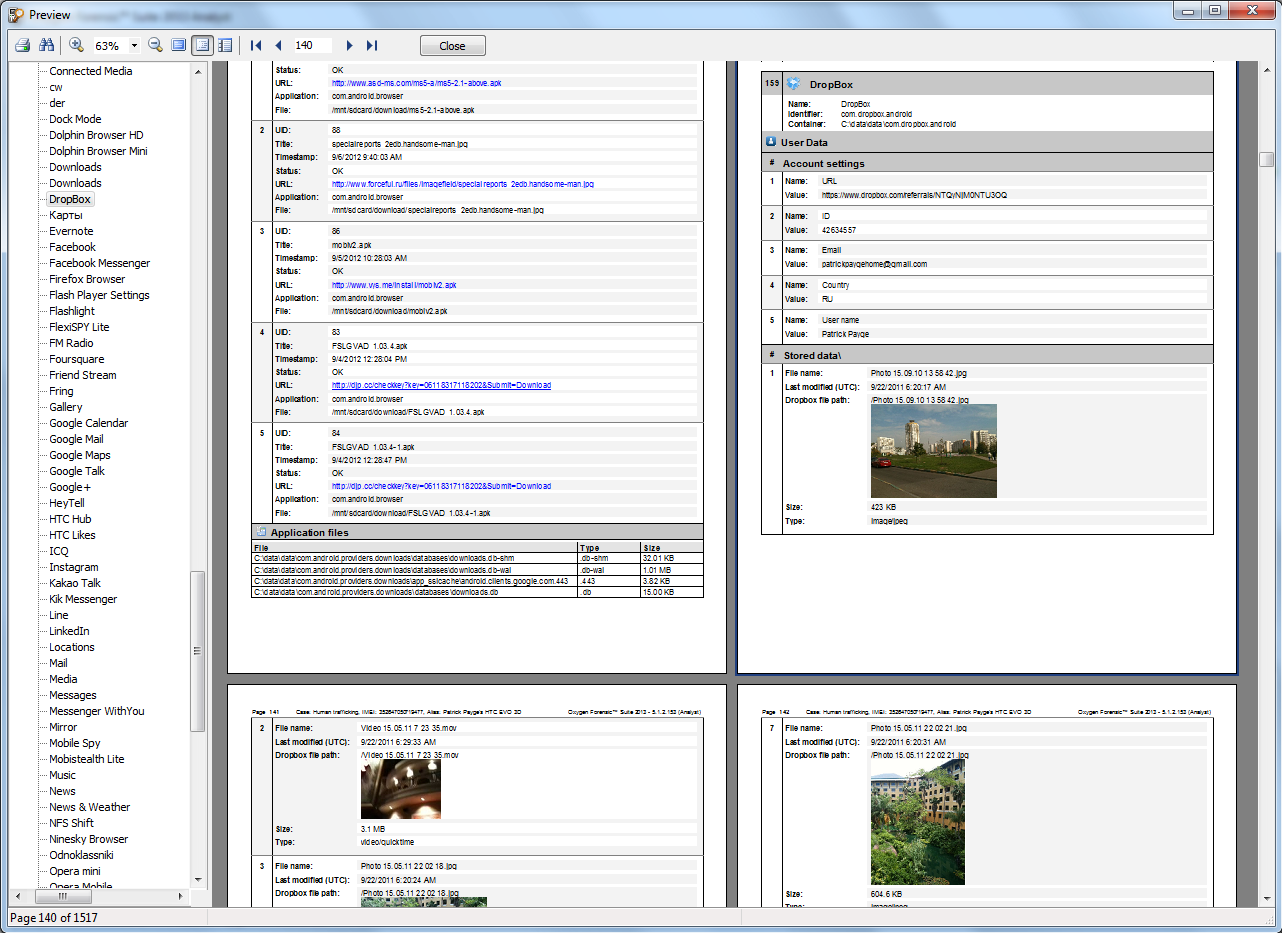
Task: Select Google Talk tree item
Action: [x=78, y=471]
